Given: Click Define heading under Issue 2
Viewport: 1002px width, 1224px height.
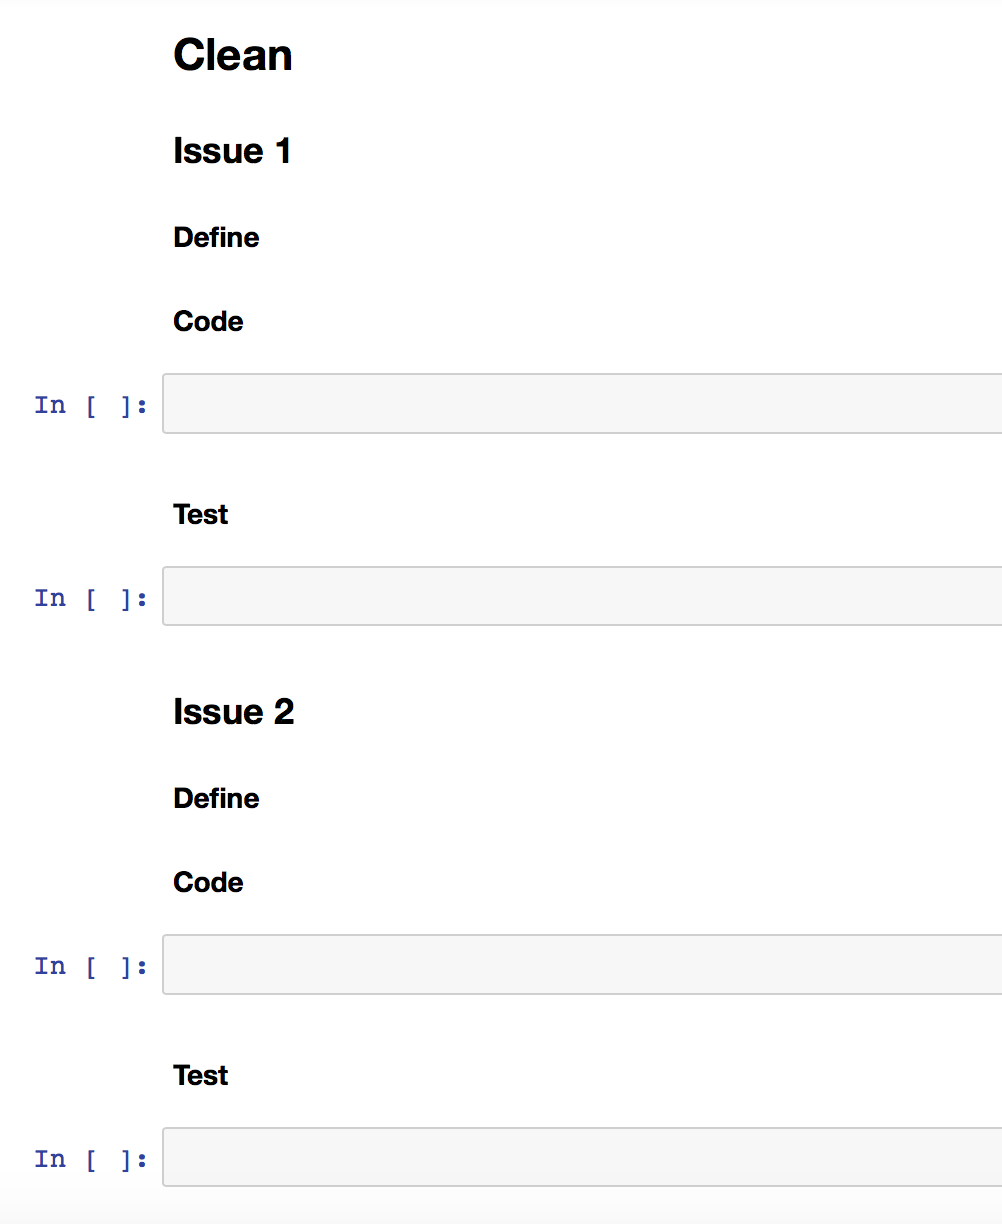Looking at the screenshot, I should (216, 799).
